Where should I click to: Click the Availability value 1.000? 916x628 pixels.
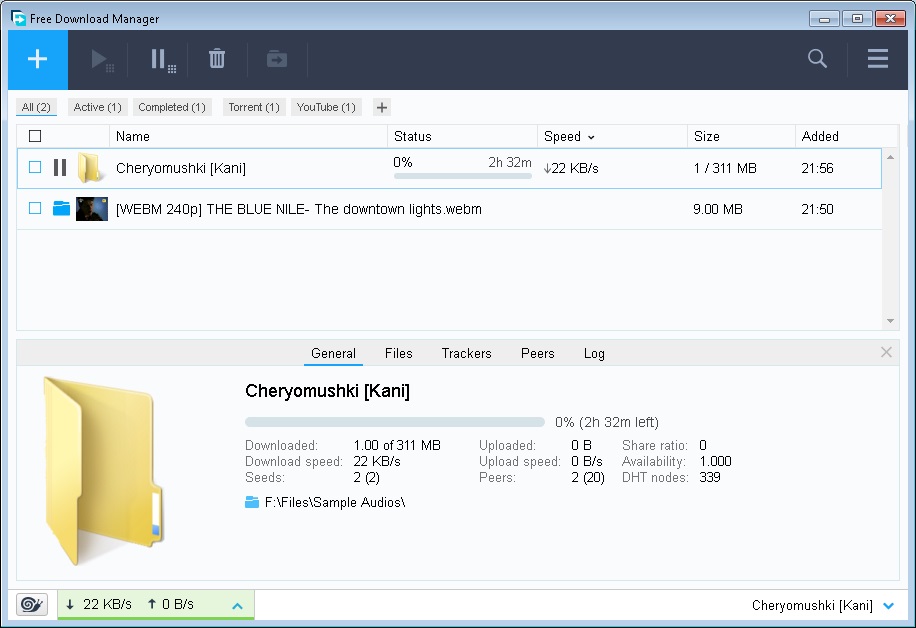pos(716,462)
